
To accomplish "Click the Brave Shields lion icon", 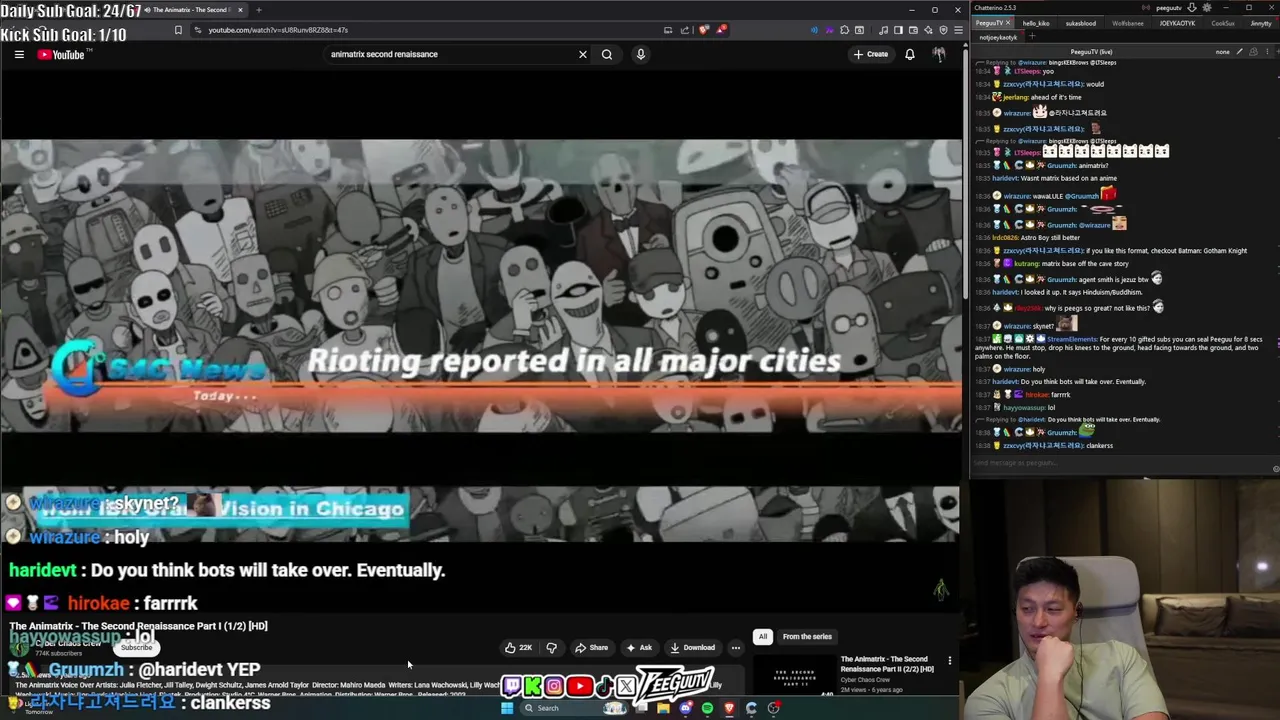I will 703,30.
